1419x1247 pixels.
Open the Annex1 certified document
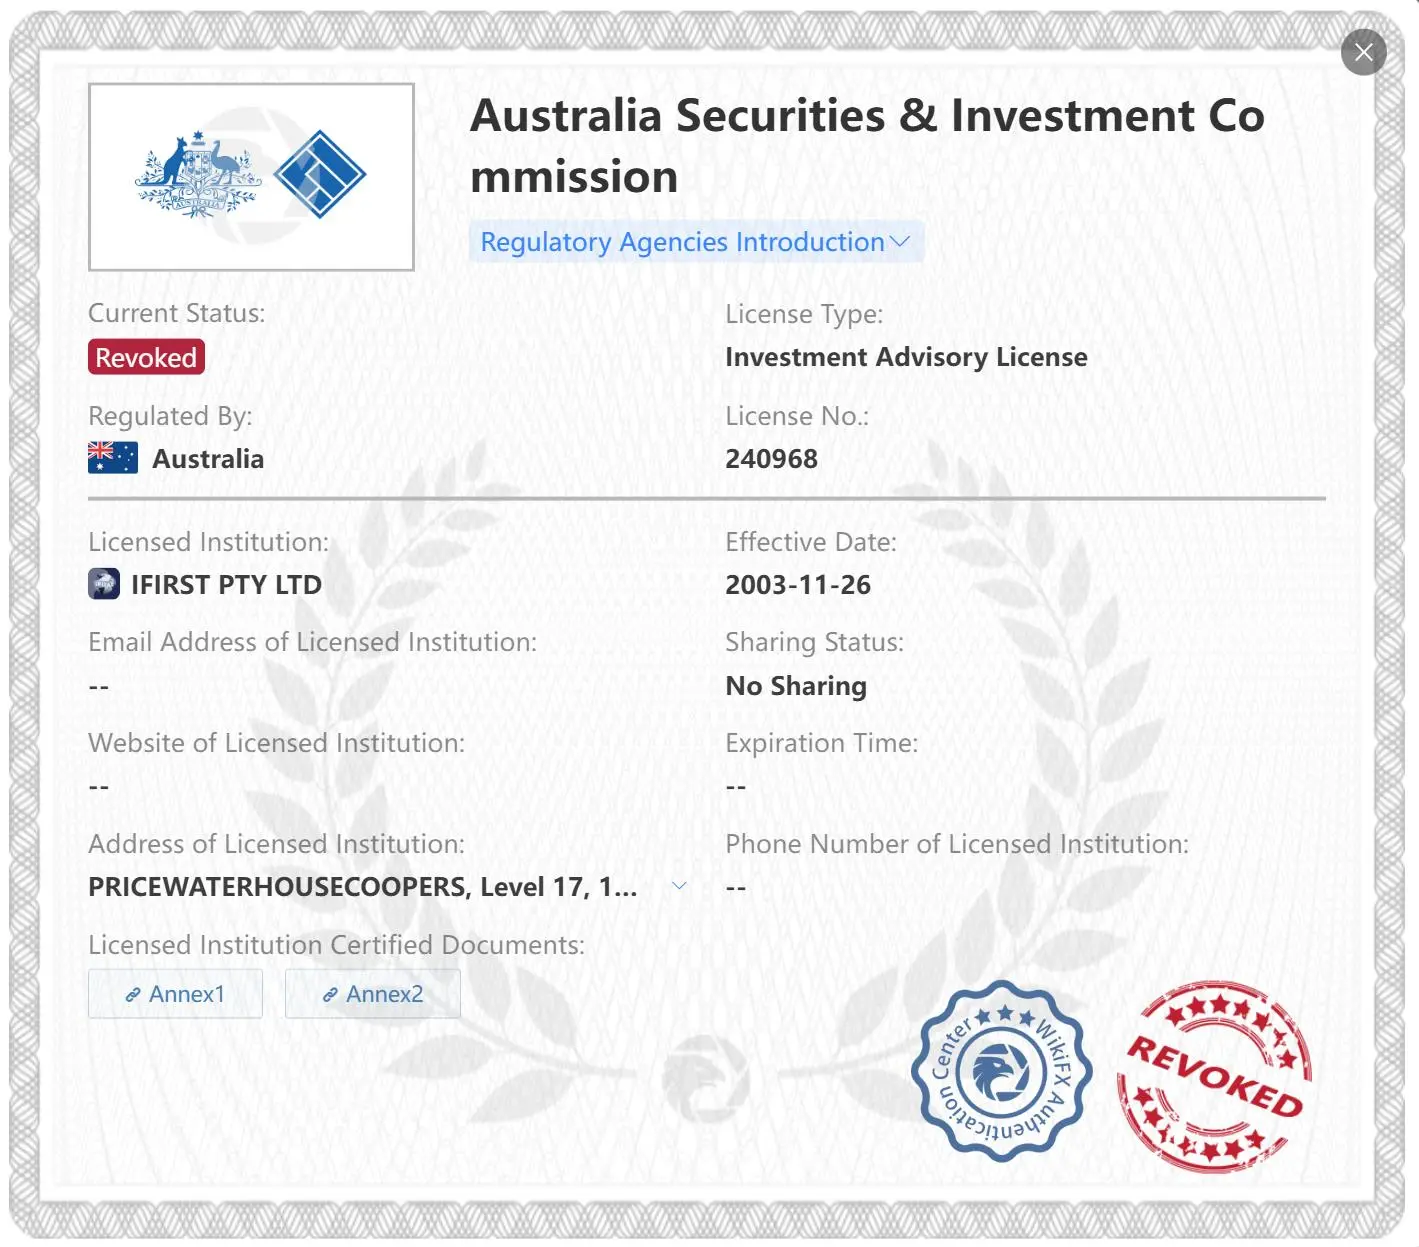[x=175, y=994]
